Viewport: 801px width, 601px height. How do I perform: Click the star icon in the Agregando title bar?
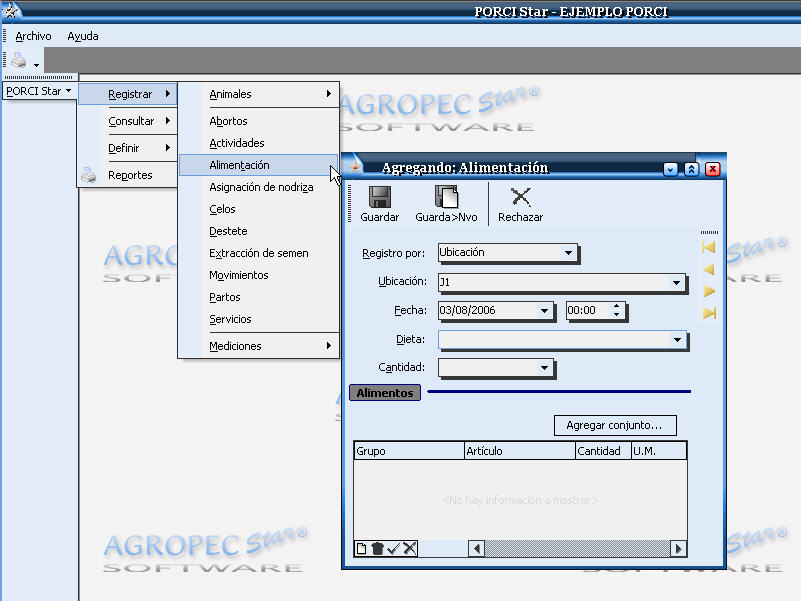[356, 167]
